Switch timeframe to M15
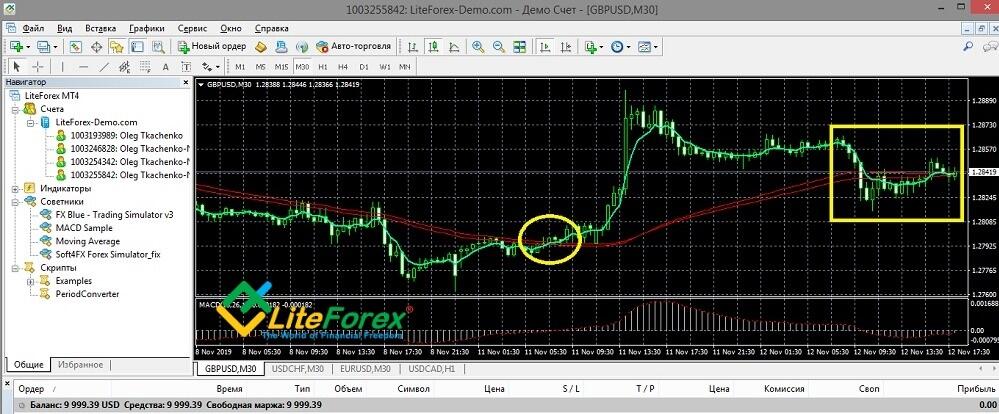The width and height of the screenshot is (999, 414). (x=282, y=66)
